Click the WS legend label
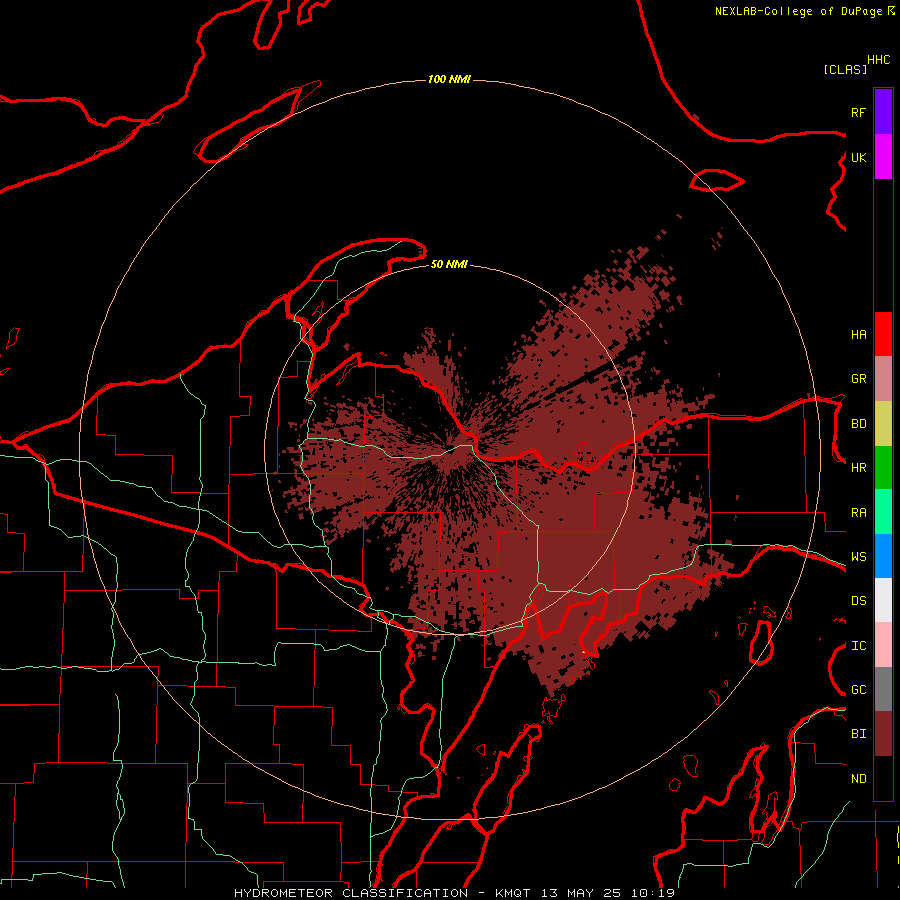 858,557
